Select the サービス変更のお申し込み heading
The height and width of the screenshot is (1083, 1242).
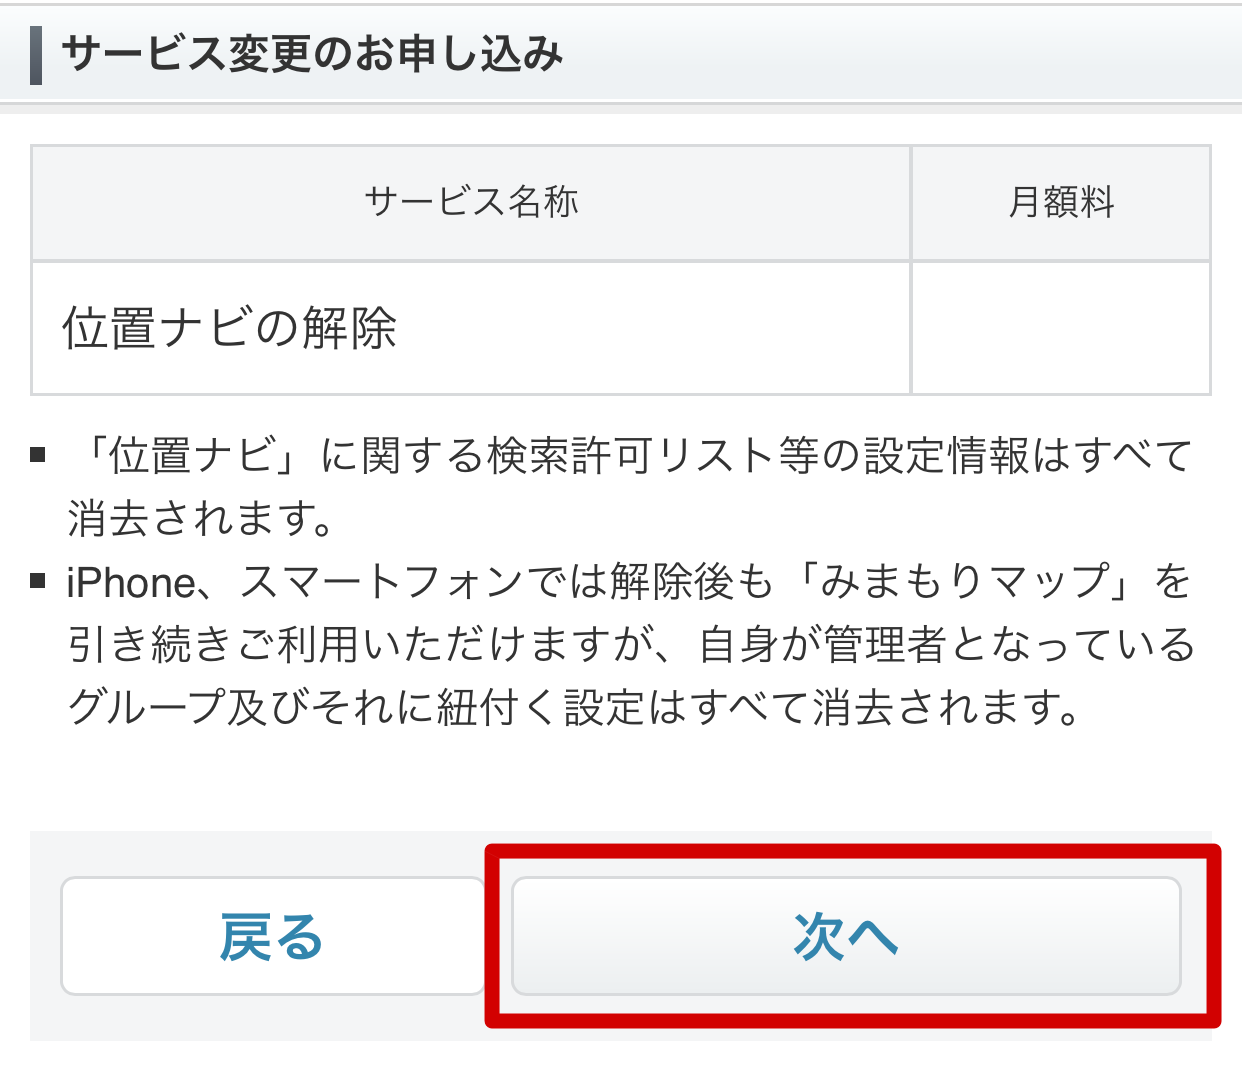312,54
